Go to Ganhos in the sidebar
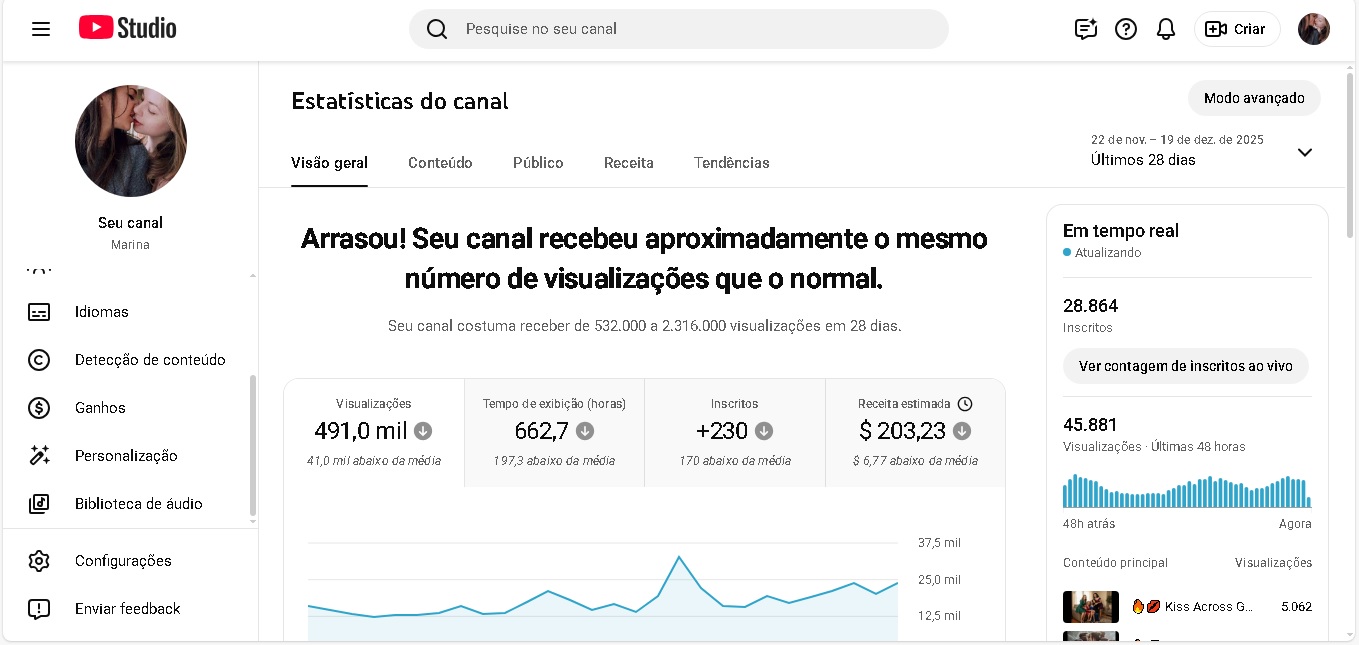The image size is (1359, 645). (x=100, y=408)
